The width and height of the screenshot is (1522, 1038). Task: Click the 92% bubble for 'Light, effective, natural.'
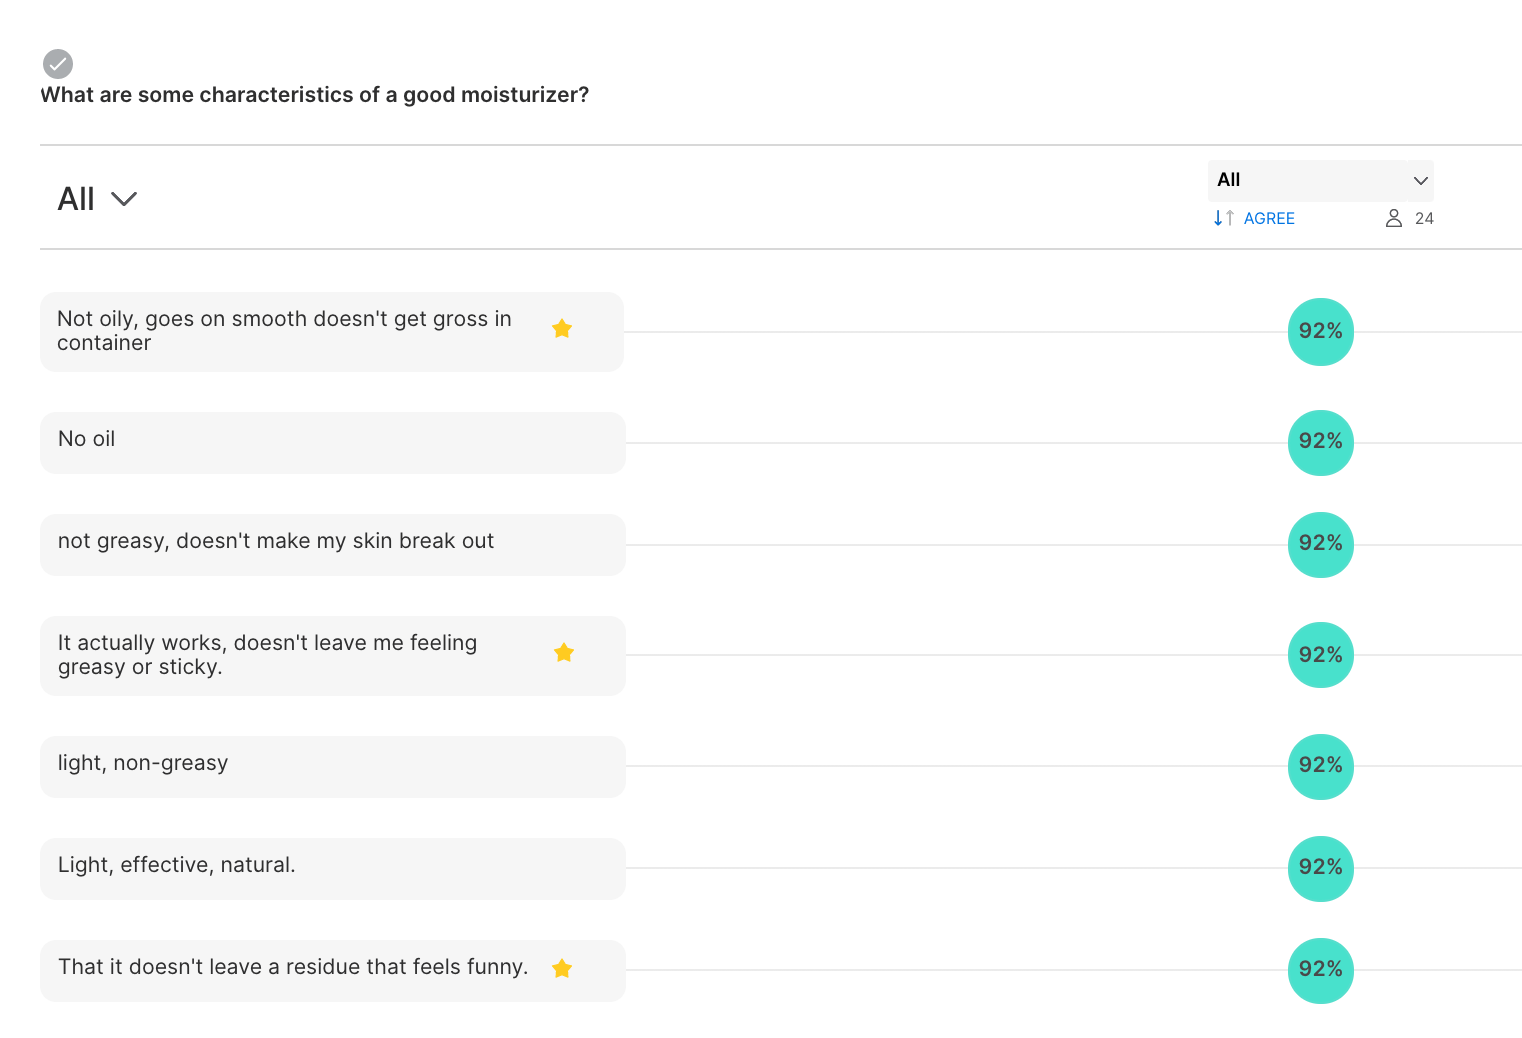click(x=1321, y=868)
